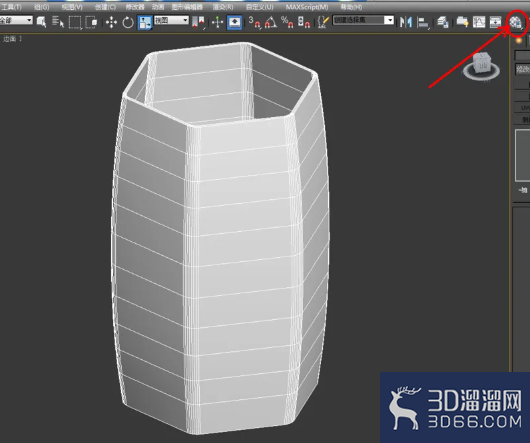Open the 创建(C) menu
This screenshot has width=530, height=443.
pyautogui.click(x=105, y=7)
